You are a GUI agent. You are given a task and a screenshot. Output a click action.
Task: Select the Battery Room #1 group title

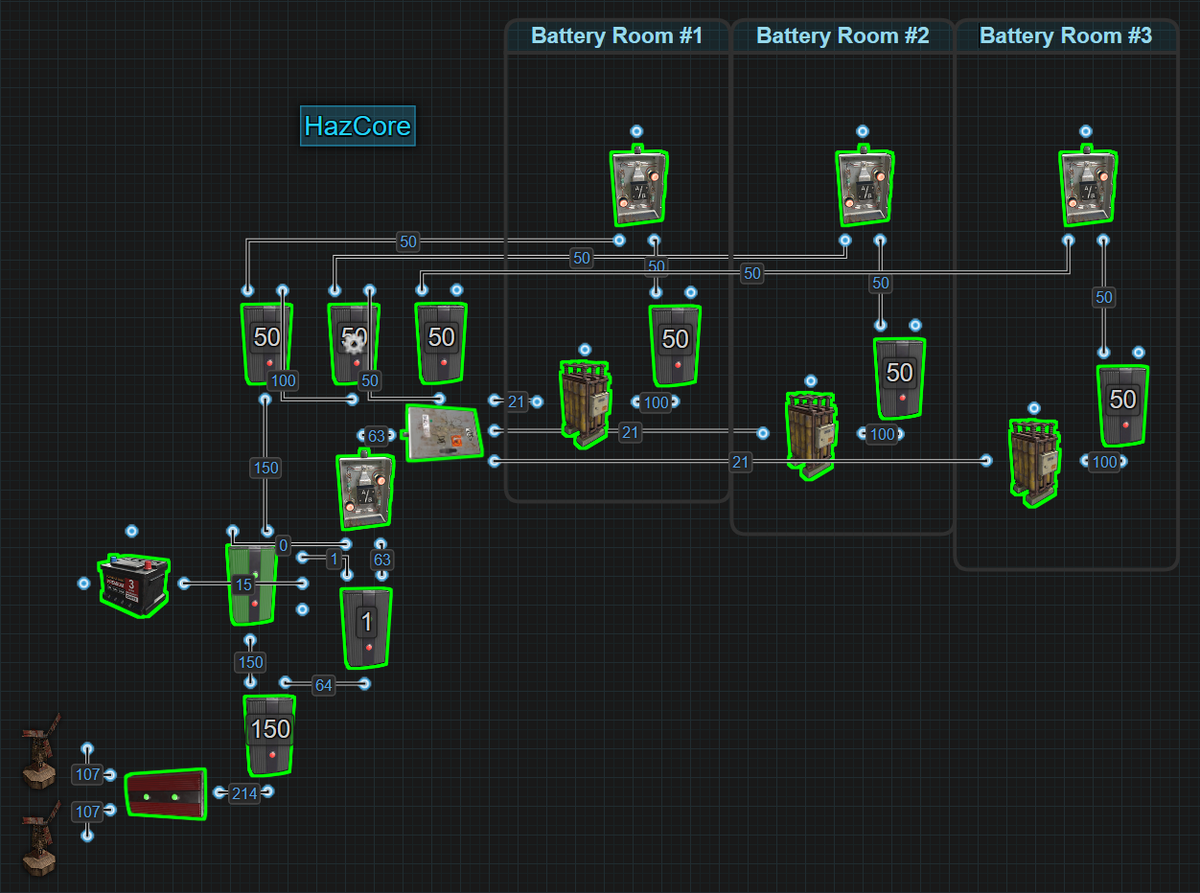[617, 36]
